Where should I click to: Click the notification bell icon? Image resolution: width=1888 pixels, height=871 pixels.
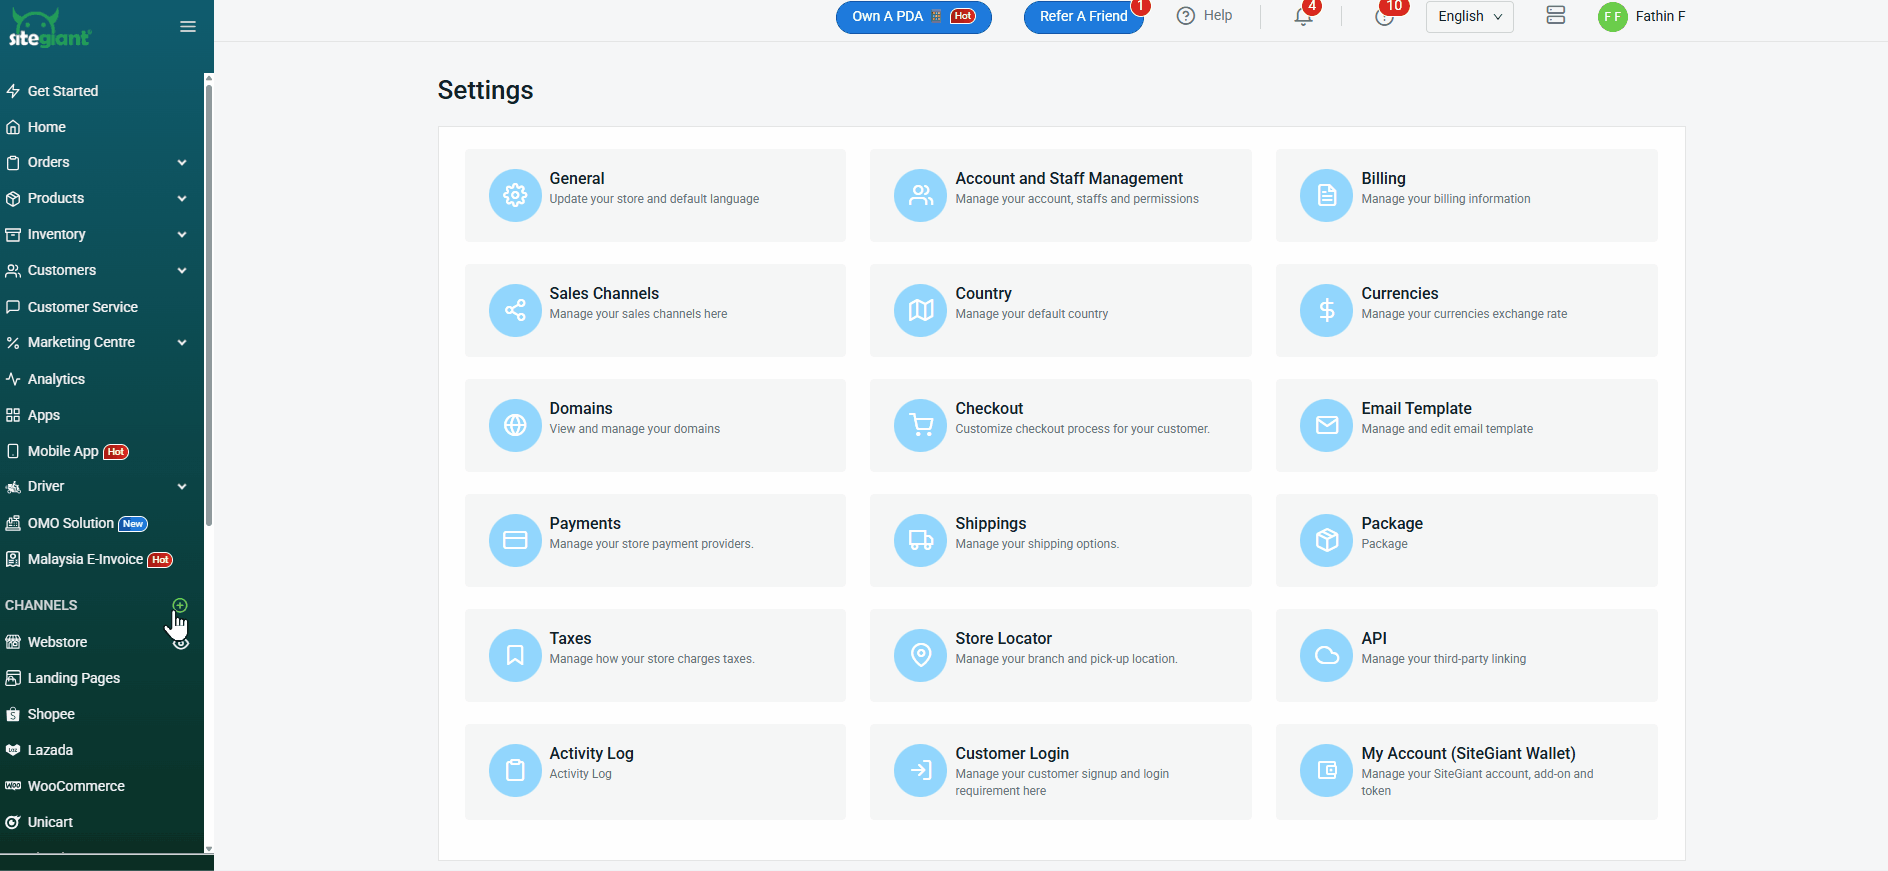[x=1302, y=17]
